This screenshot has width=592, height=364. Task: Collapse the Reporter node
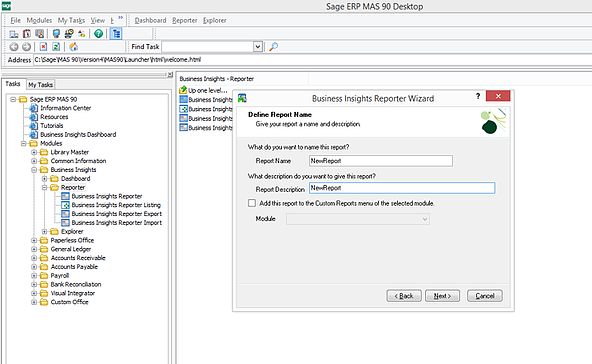(x=45, y=187)
